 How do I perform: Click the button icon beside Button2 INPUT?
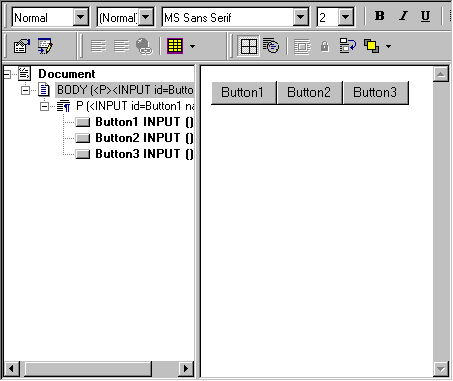tap(82, 138)
